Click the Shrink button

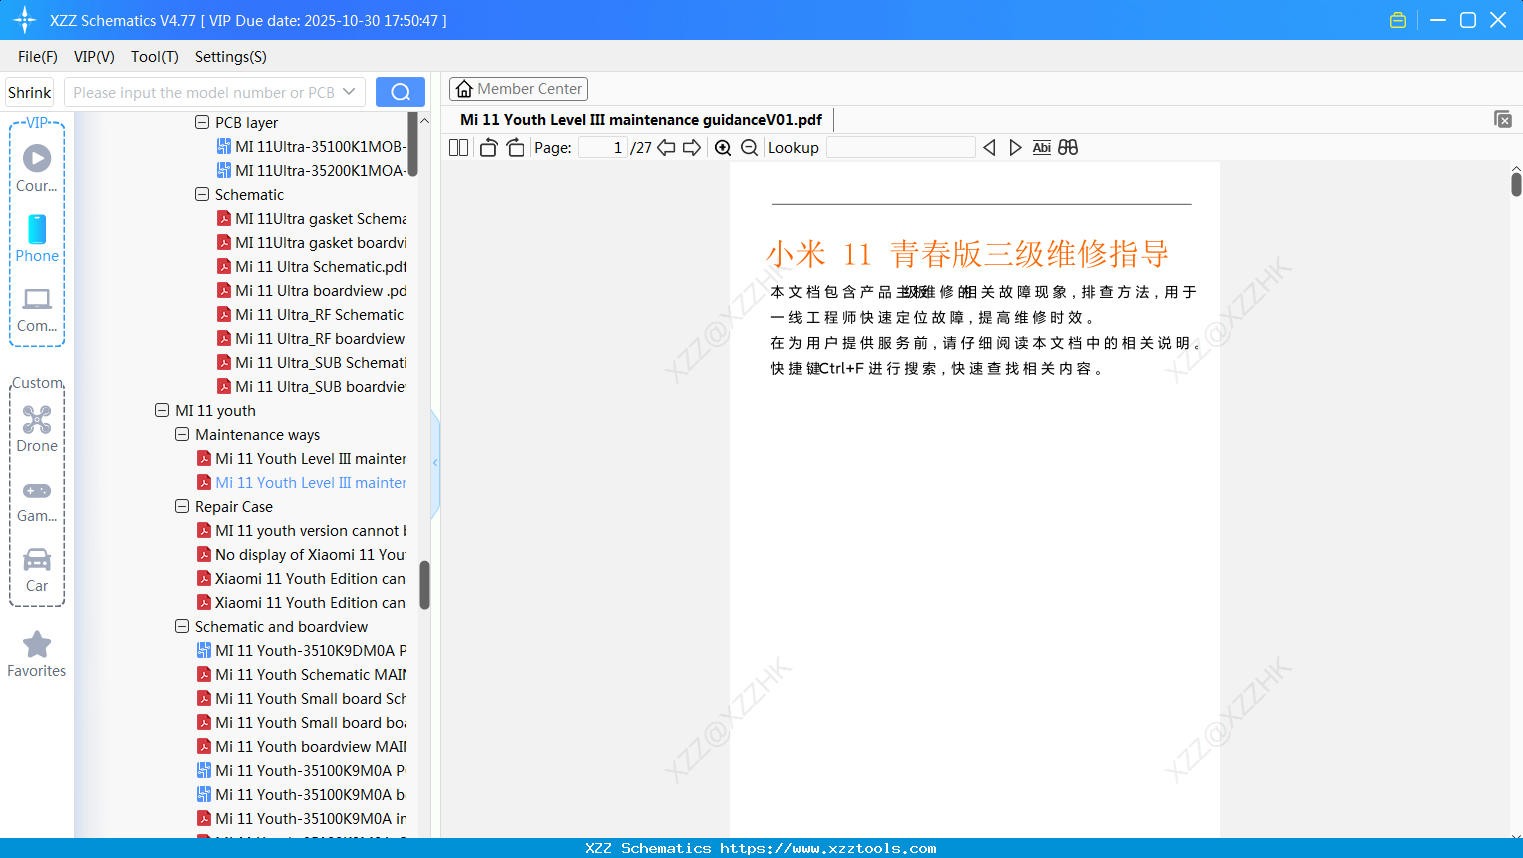click(29, 91)
